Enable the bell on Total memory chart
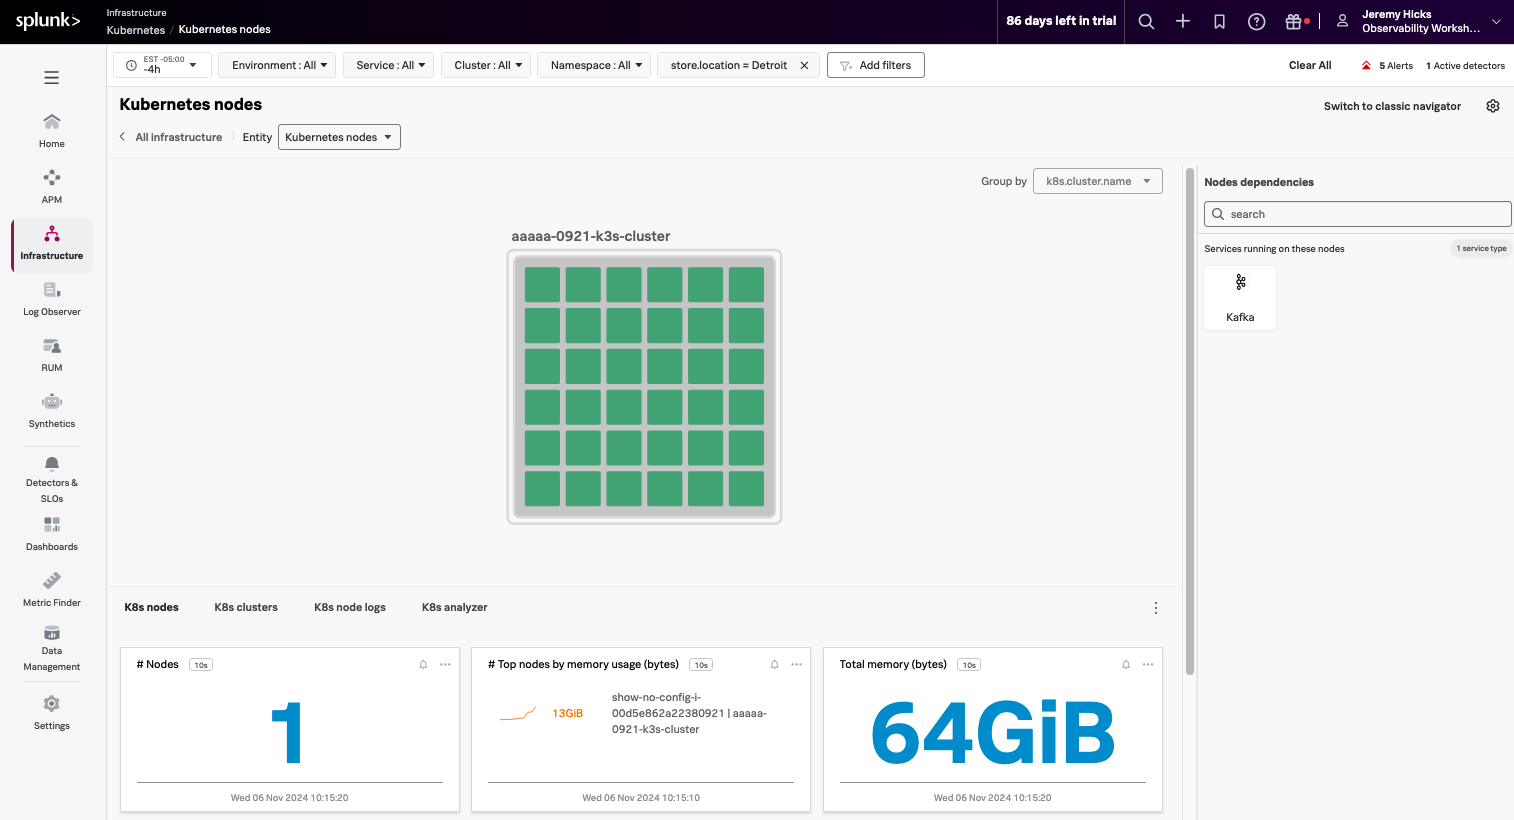The width and height of the screenshot is (1514, 820). (x=1125, y=664)
